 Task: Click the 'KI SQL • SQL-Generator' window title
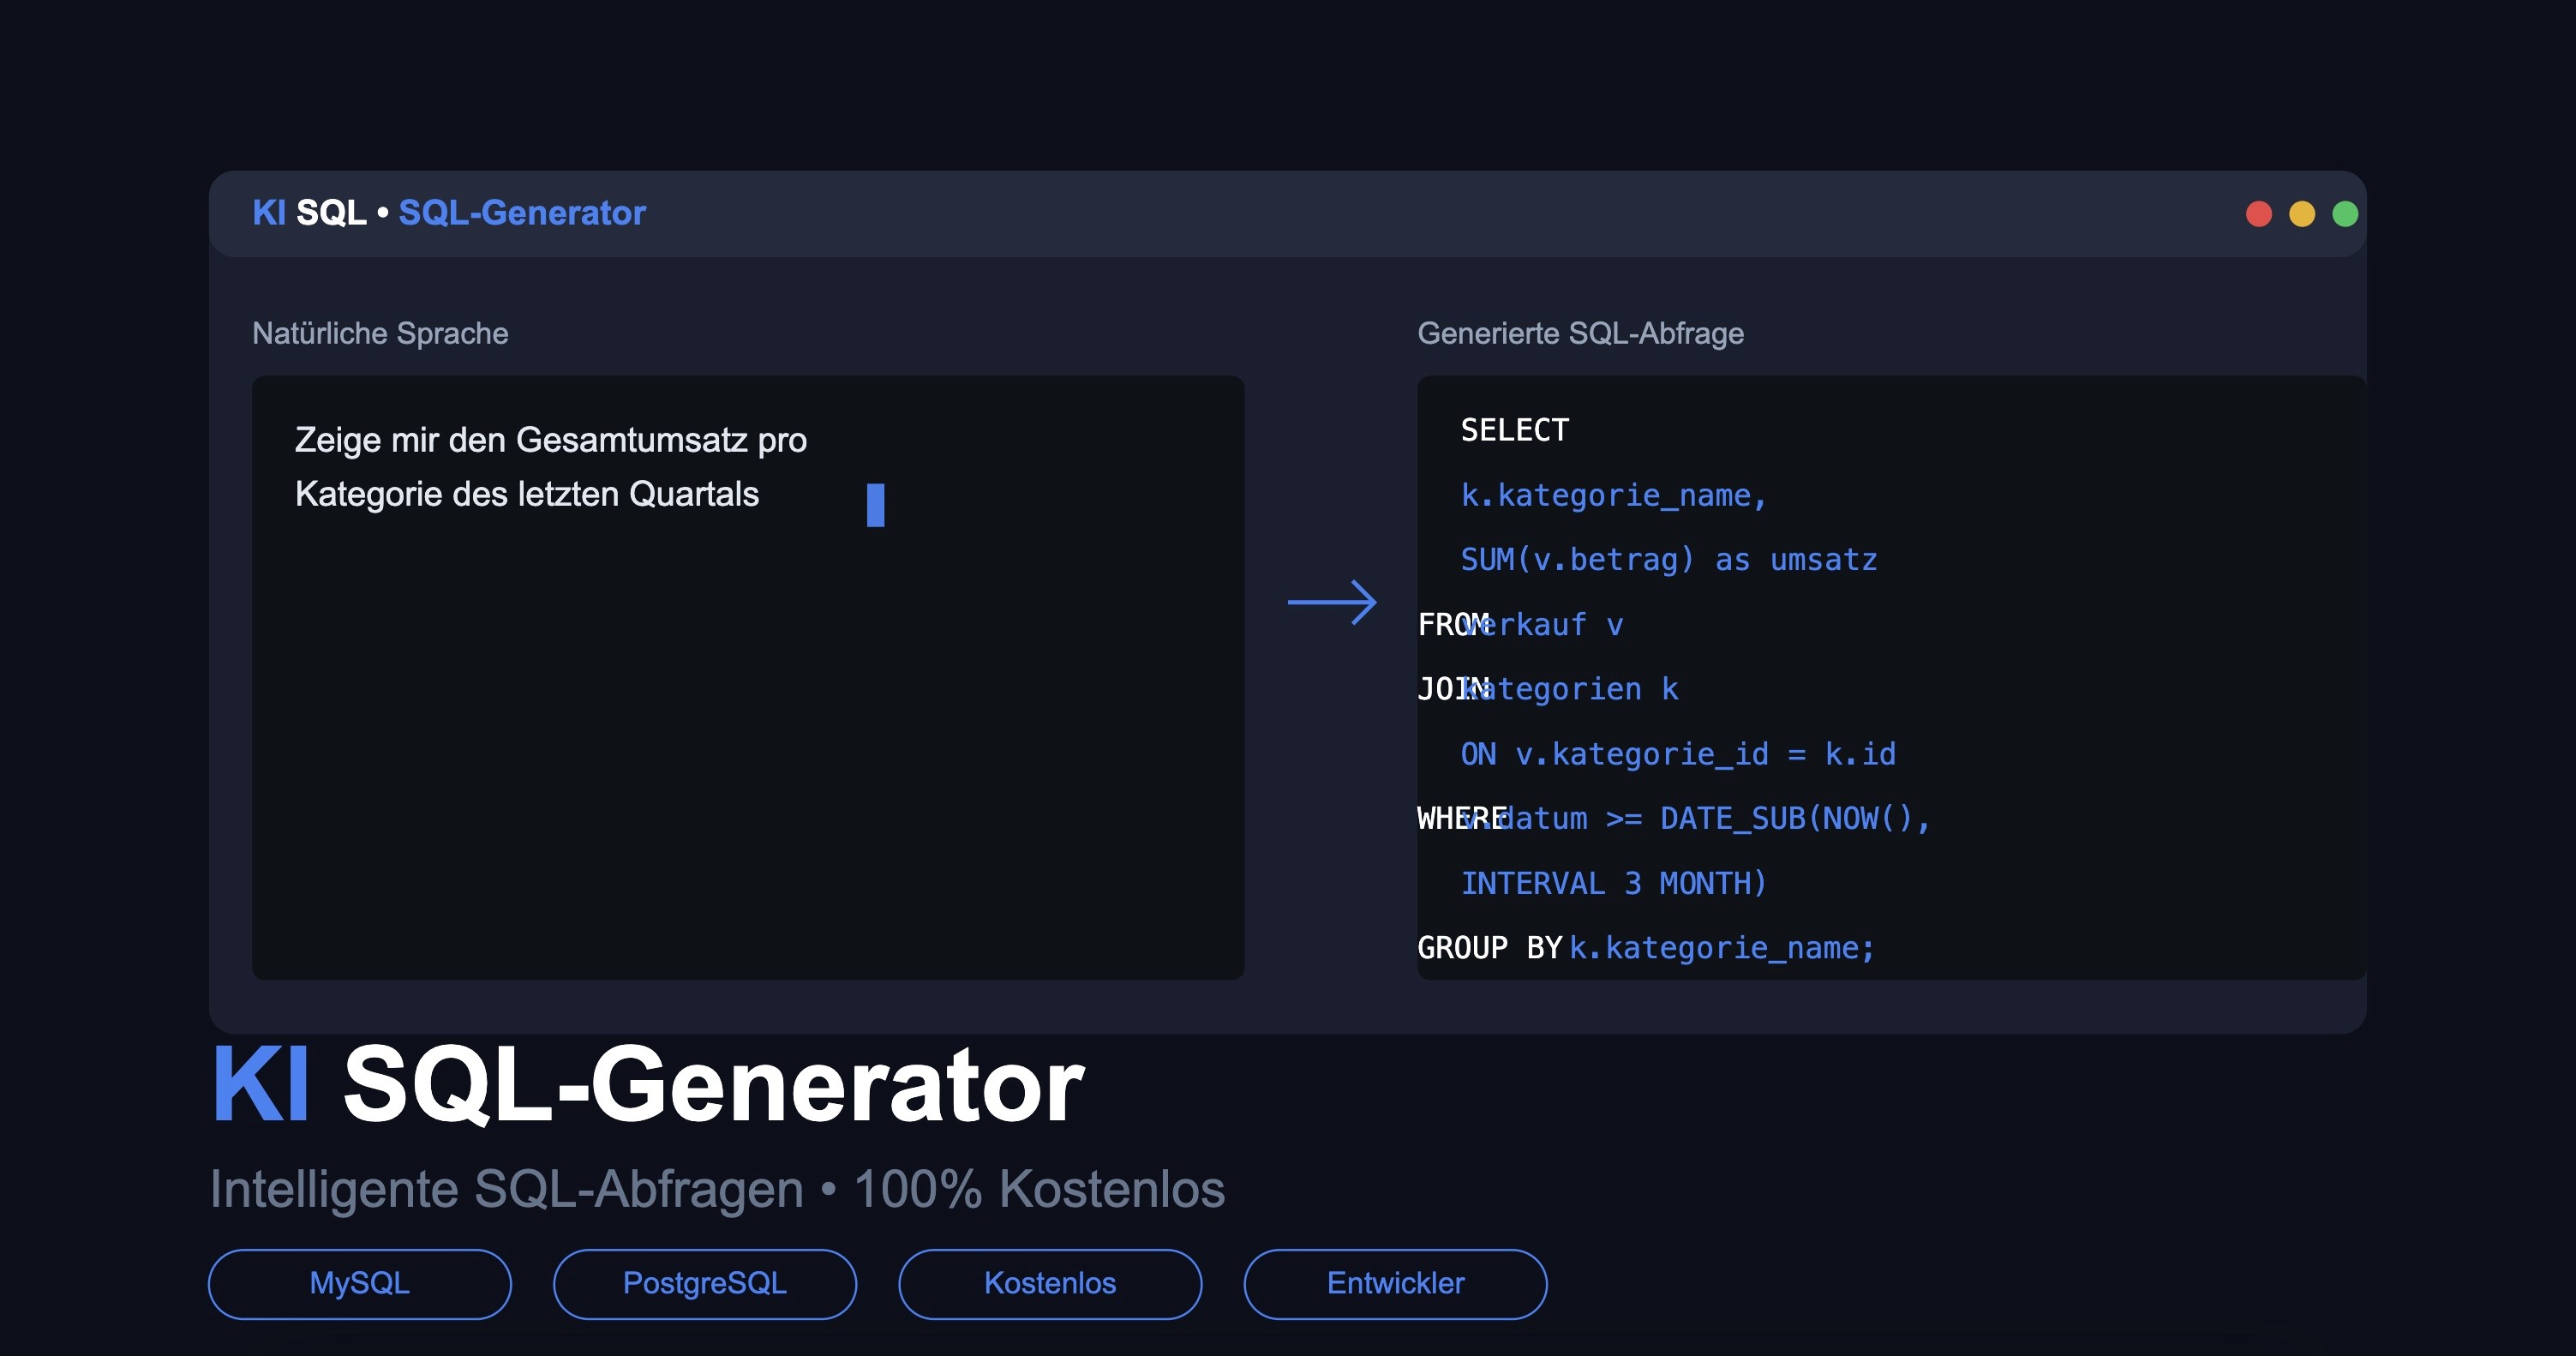(449, 213)
